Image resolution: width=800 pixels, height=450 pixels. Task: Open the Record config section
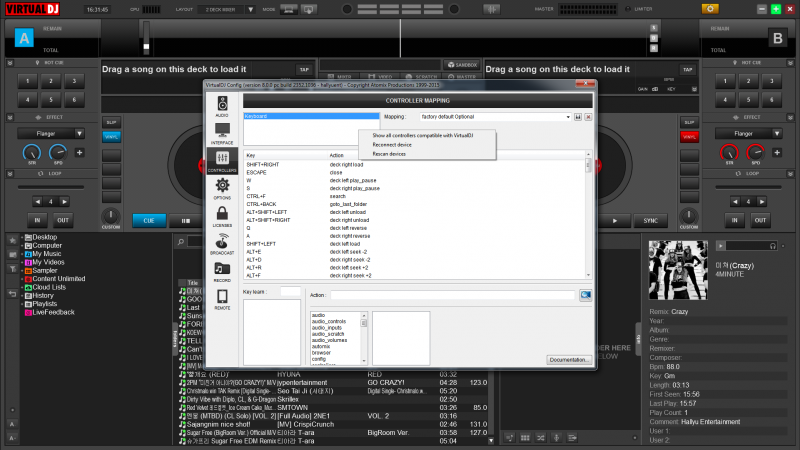[x=222, y=271]
